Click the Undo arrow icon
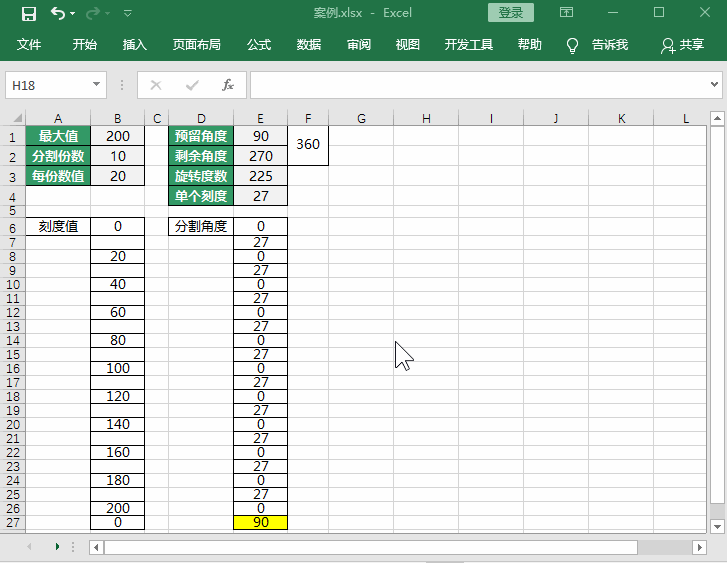This screenshot has width=727, height=563. click(x=58, y=13)
